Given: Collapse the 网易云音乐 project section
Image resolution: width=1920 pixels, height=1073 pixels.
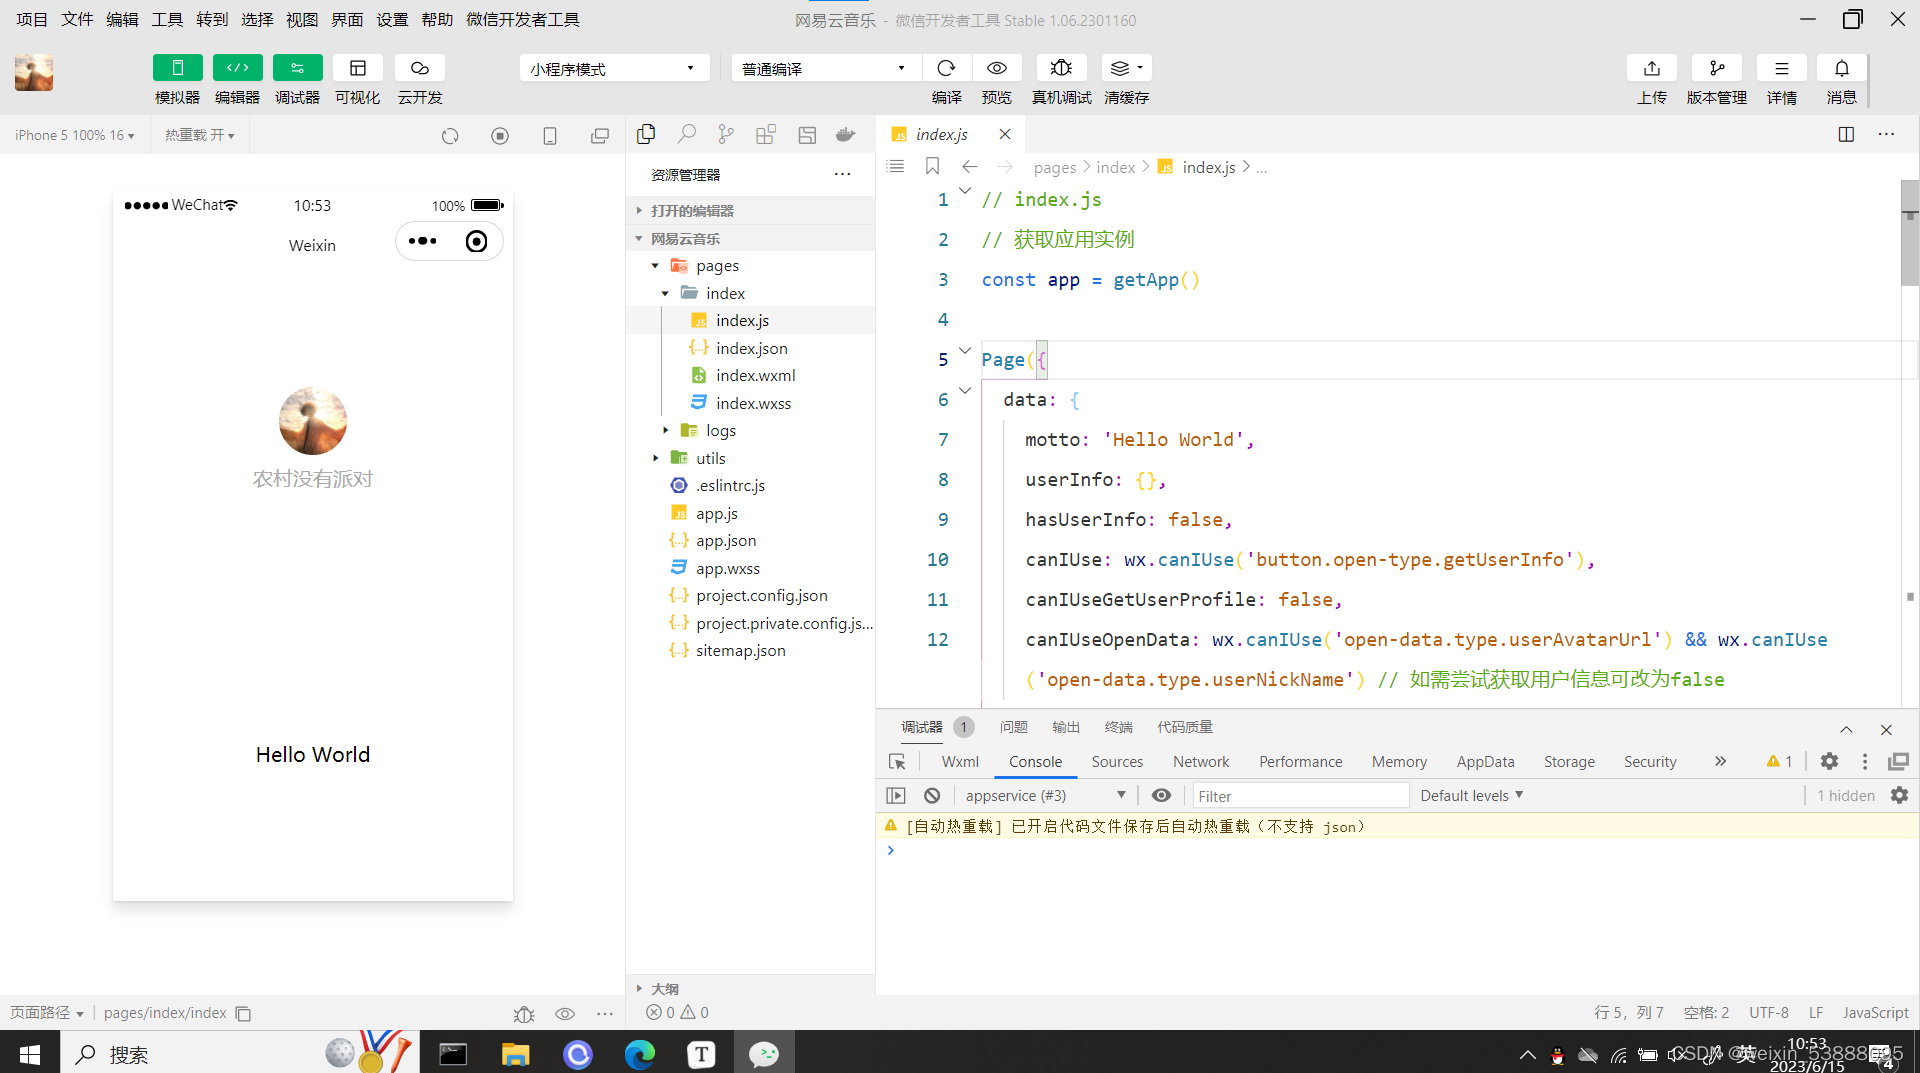Looking at the screenshot, I should tap(750, 239).
